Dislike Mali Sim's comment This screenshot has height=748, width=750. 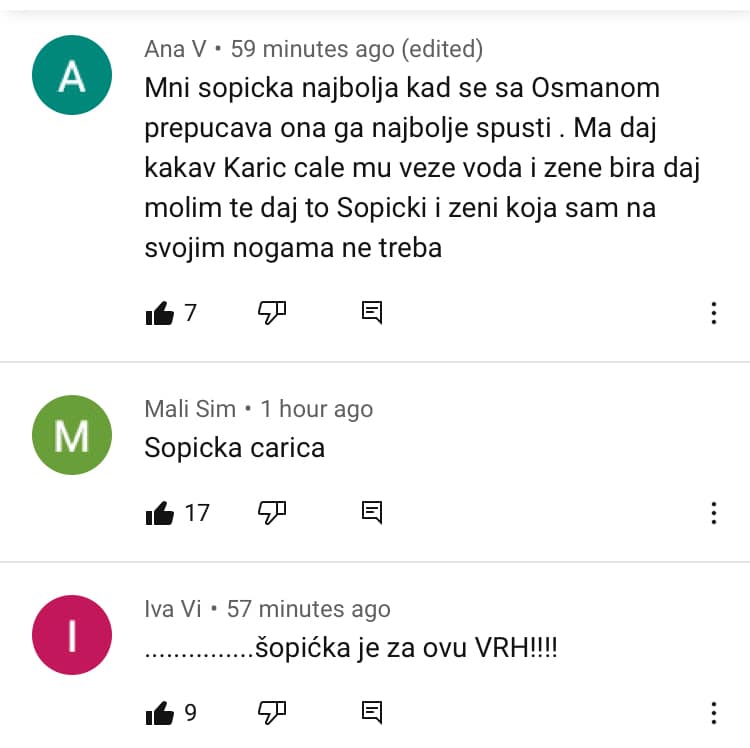[272, 513]
